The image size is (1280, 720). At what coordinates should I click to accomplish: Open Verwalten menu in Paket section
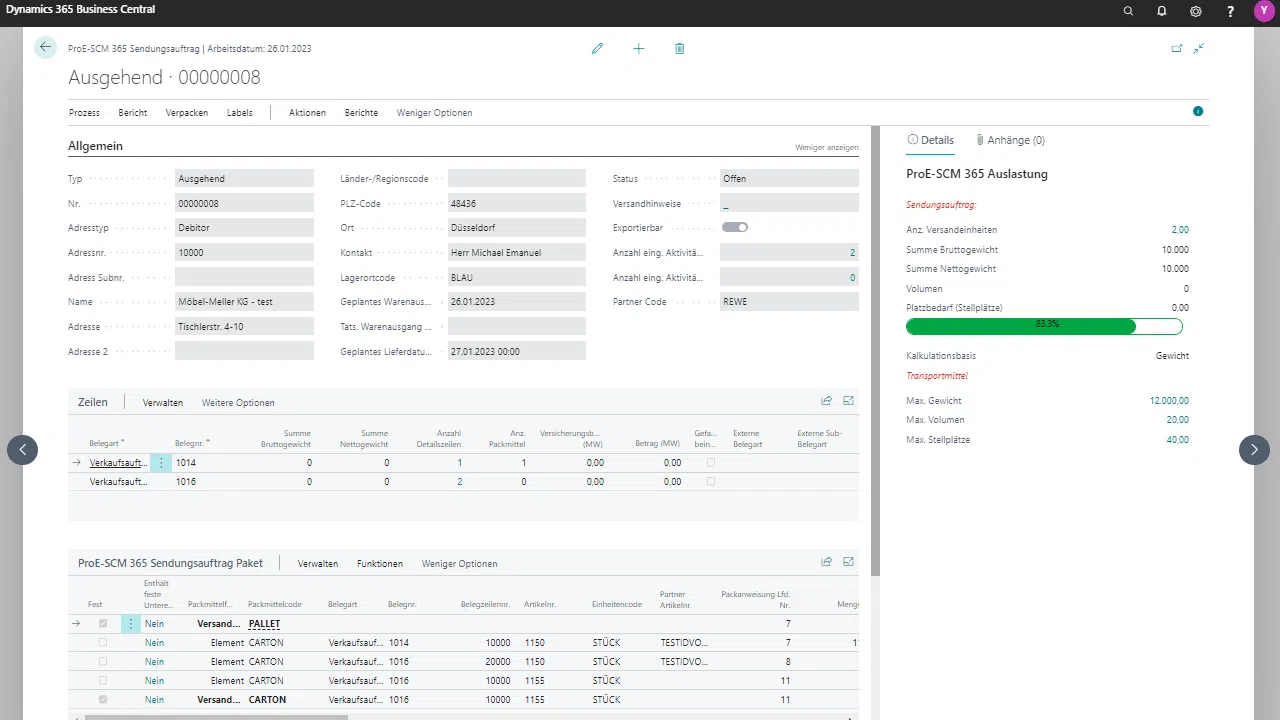click(x=318, y=564)
